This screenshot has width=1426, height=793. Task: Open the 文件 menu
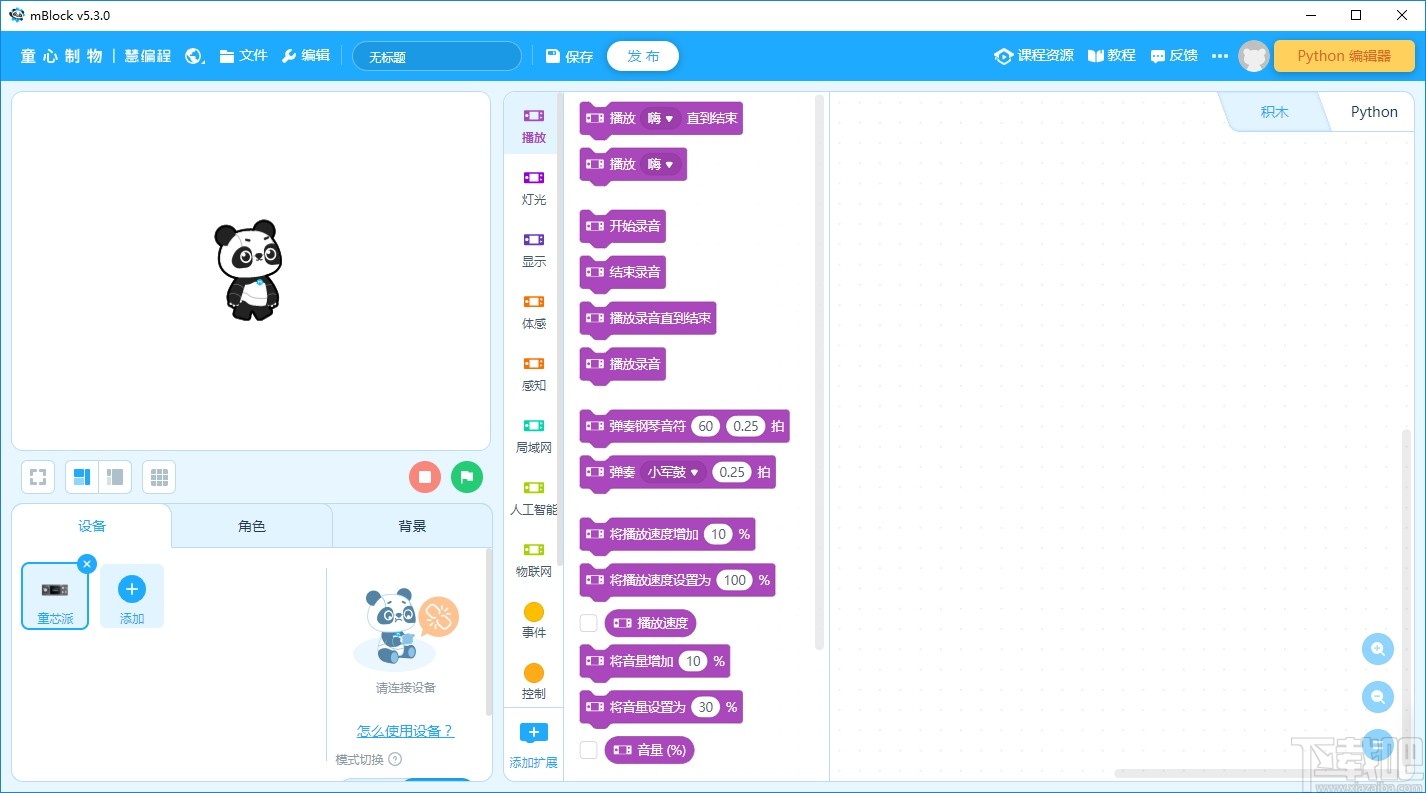point(243,56)
